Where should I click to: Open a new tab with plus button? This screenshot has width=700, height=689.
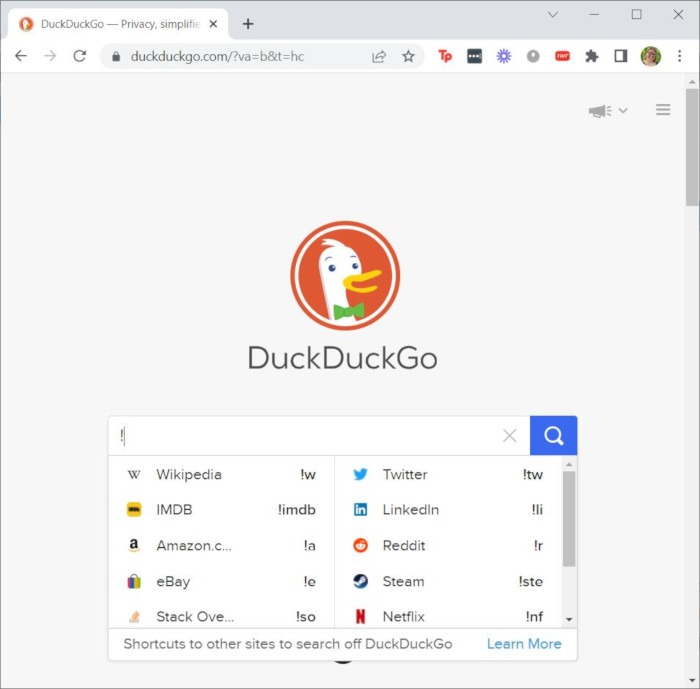click(x=248, y=24)
